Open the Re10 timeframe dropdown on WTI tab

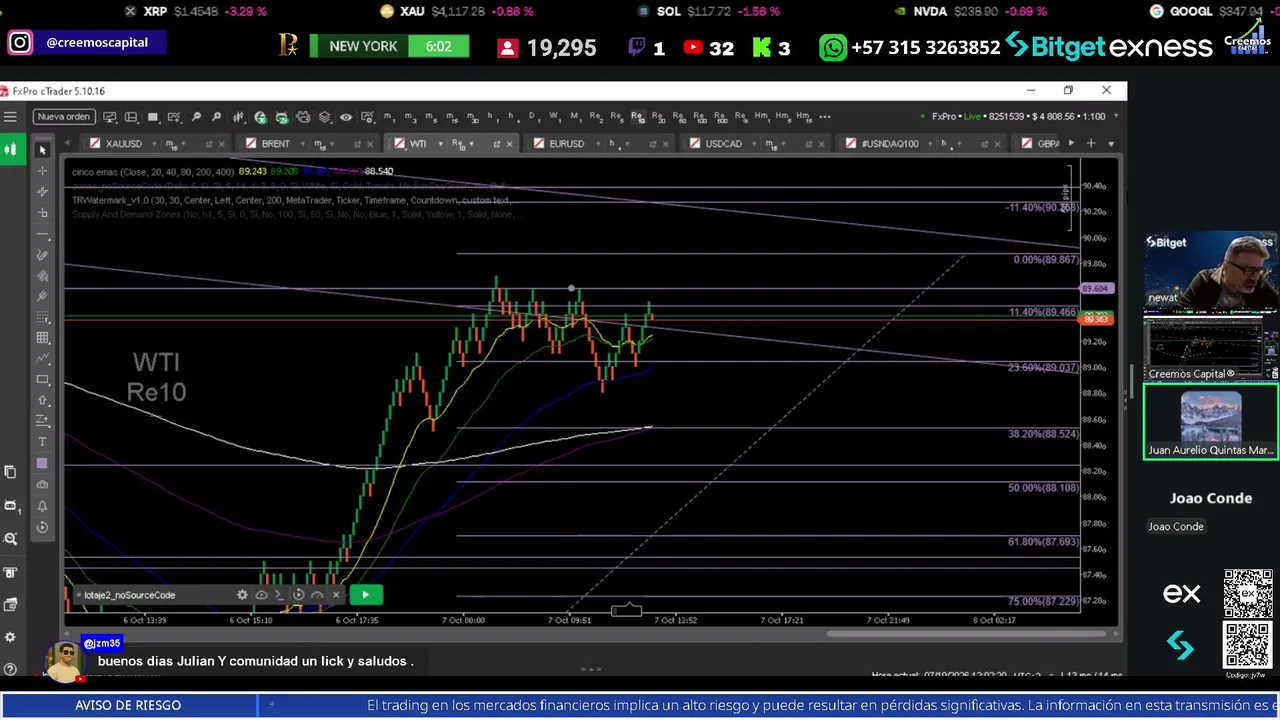coord(460,144)
